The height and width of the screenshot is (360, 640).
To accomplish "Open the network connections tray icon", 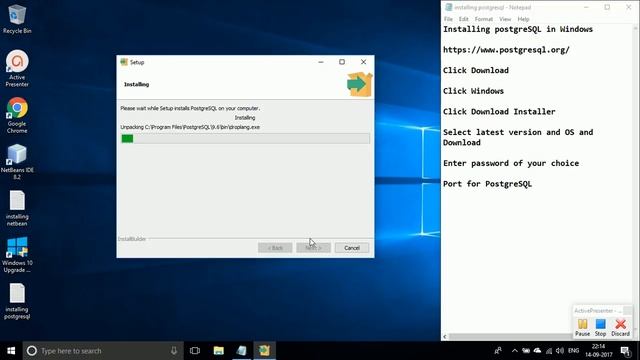I will click(x=549, y=351).
